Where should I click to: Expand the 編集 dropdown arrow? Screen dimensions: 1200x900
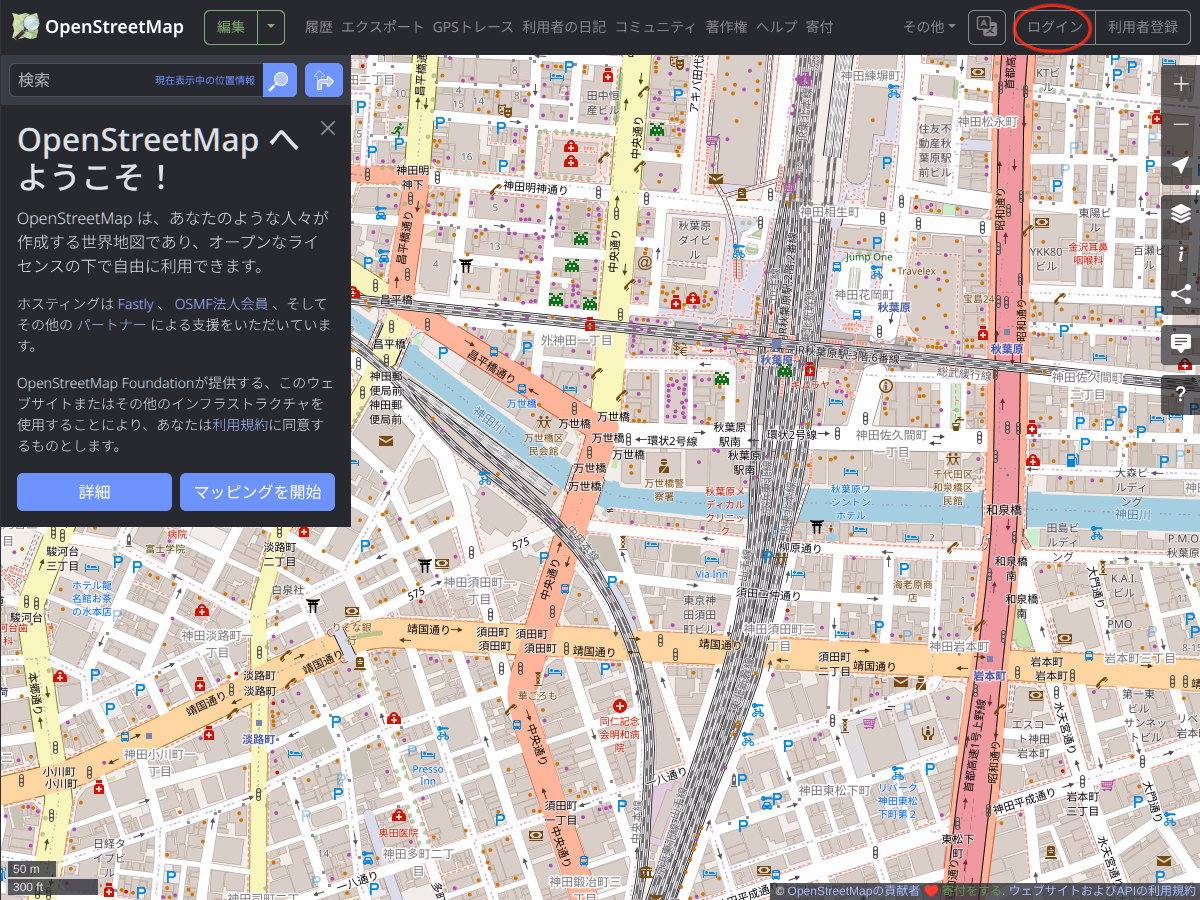[271, 27]
